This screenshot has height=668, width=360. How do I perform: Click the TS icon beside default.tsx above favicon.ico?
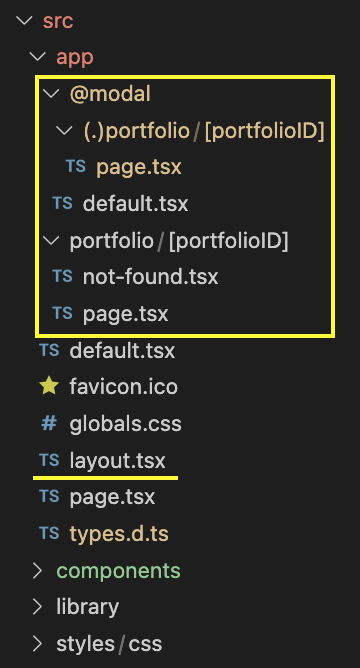tap(49, 350)
